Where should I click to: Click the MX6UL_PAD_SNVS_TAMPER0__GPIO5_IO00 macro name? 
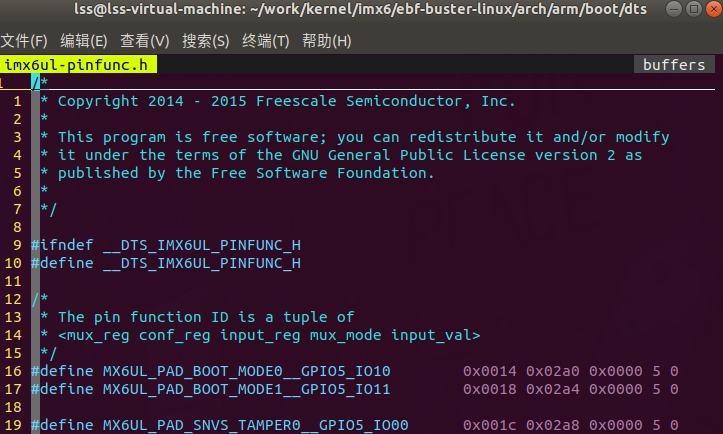[x=255, y=425]
